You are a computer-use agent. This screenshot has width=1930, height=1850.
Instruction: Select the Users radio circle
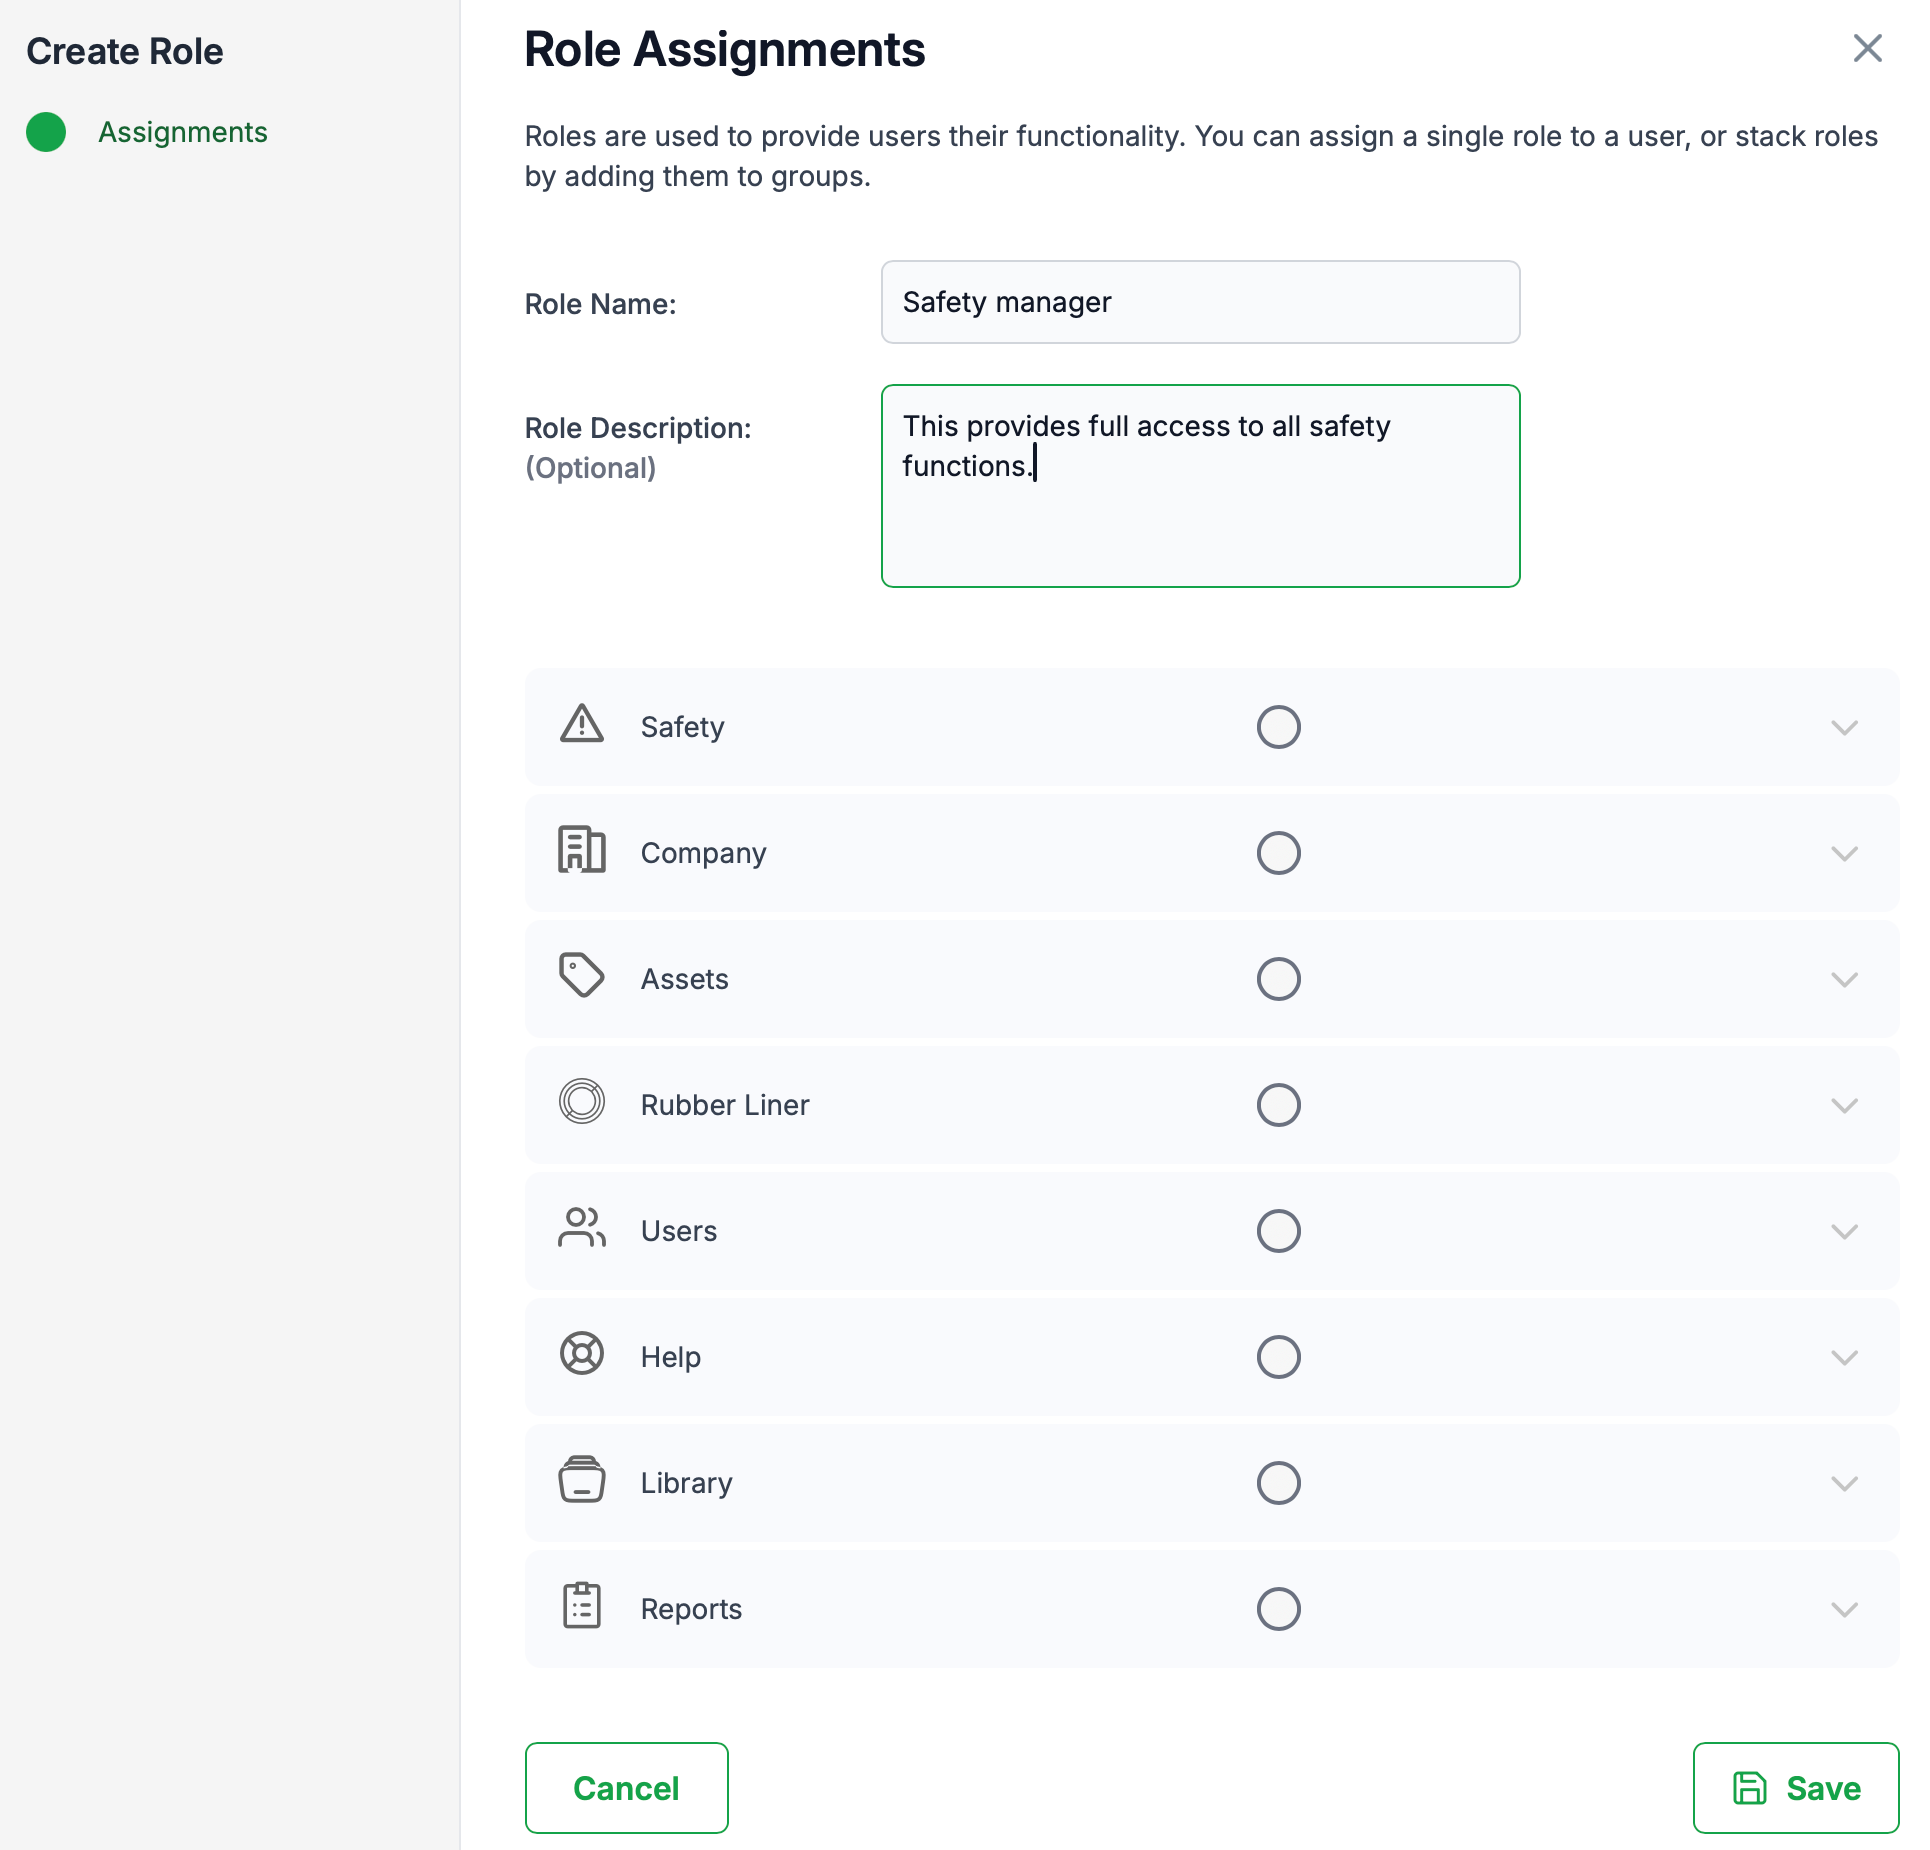(1278, 1231)
